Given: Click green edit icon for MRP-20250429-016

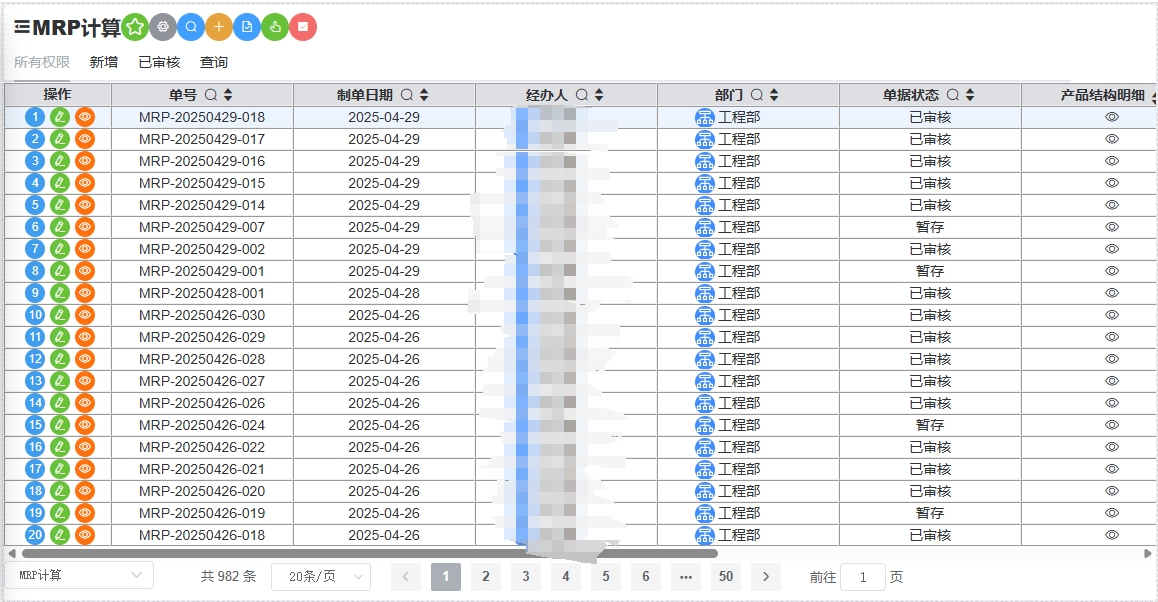Looking at the screenshot, I should (x=60, y=161).
